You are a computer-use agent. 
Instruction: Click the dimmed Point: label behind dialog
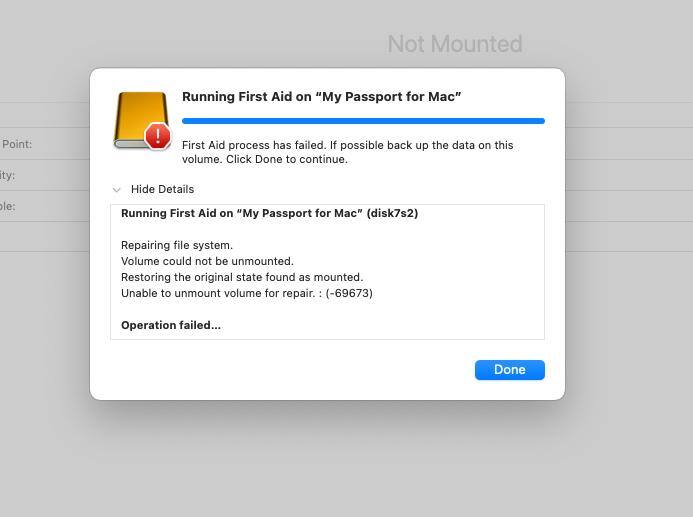coord(17,144)
